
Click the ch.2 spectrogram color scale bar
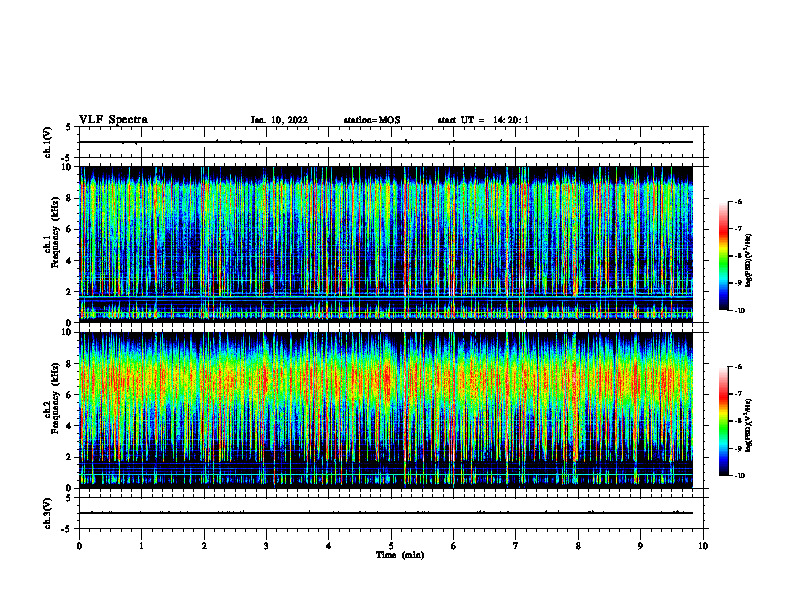click(723, 421)
